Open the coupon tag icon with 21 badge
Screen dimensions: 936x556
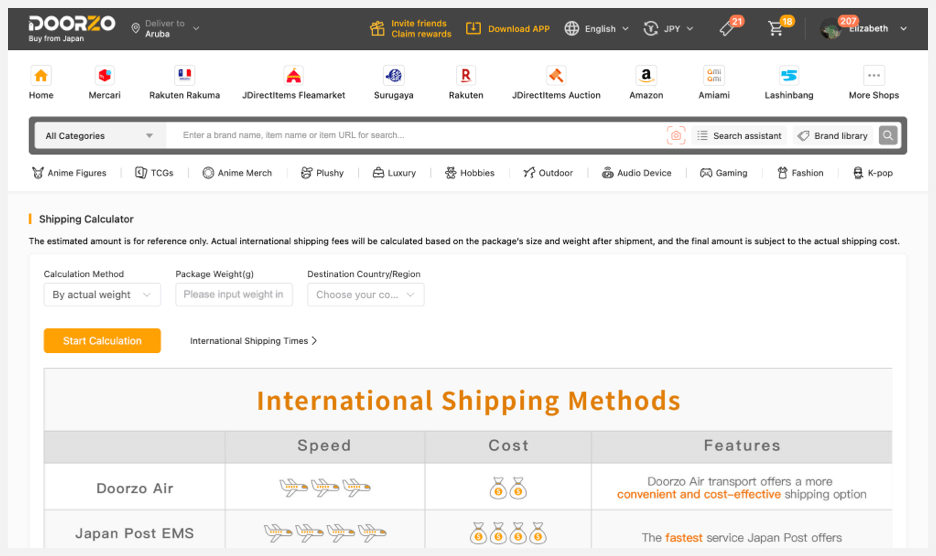(x=726, y=28)
